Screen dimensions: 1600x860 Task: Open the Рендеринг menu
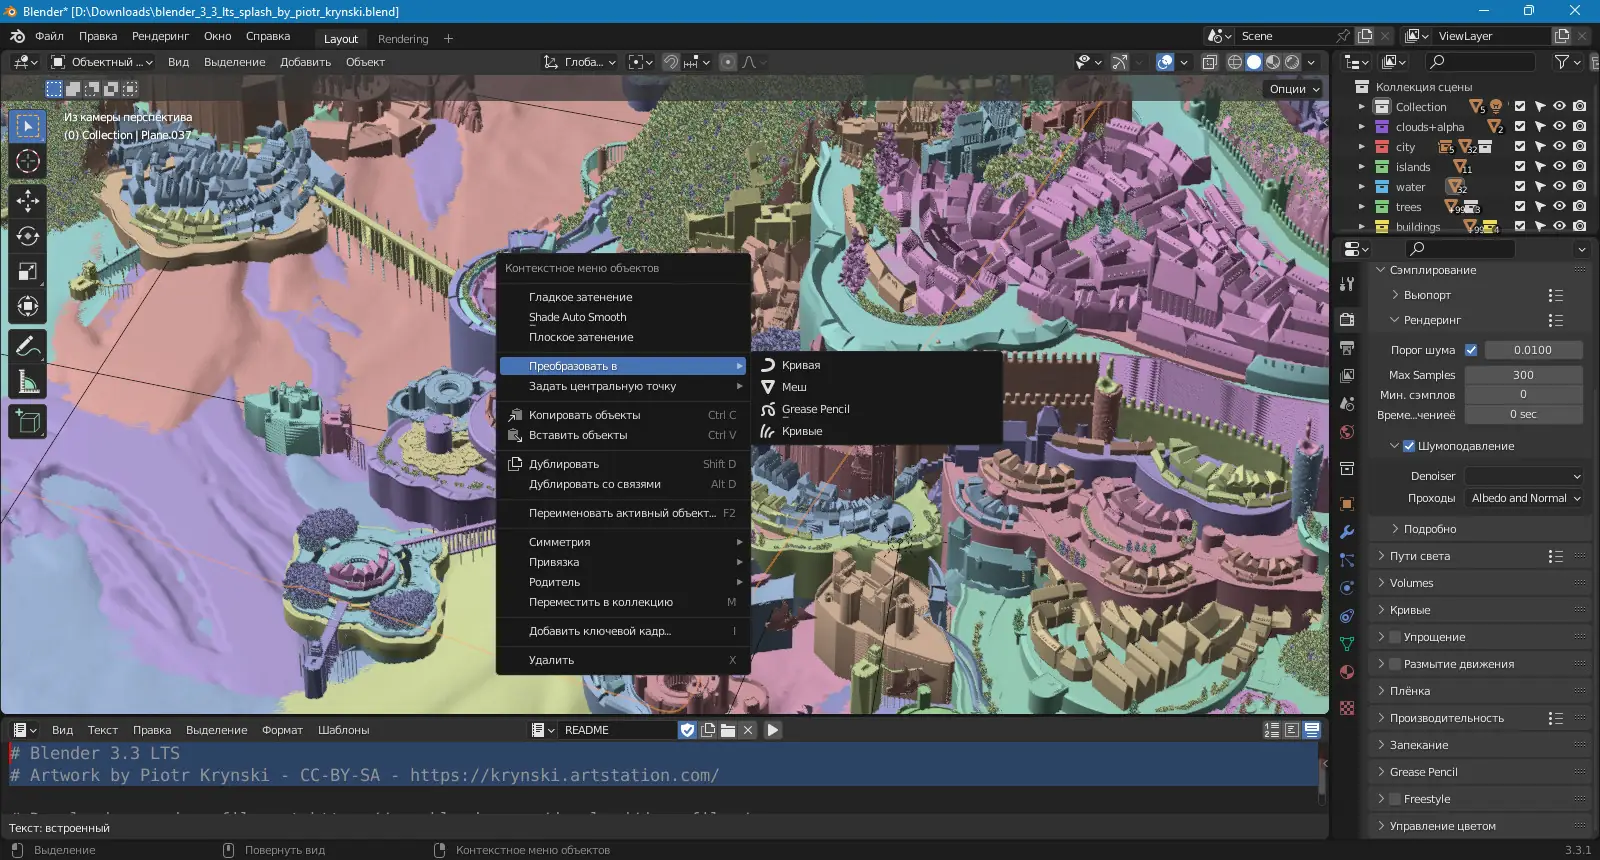tap(160, 36)
